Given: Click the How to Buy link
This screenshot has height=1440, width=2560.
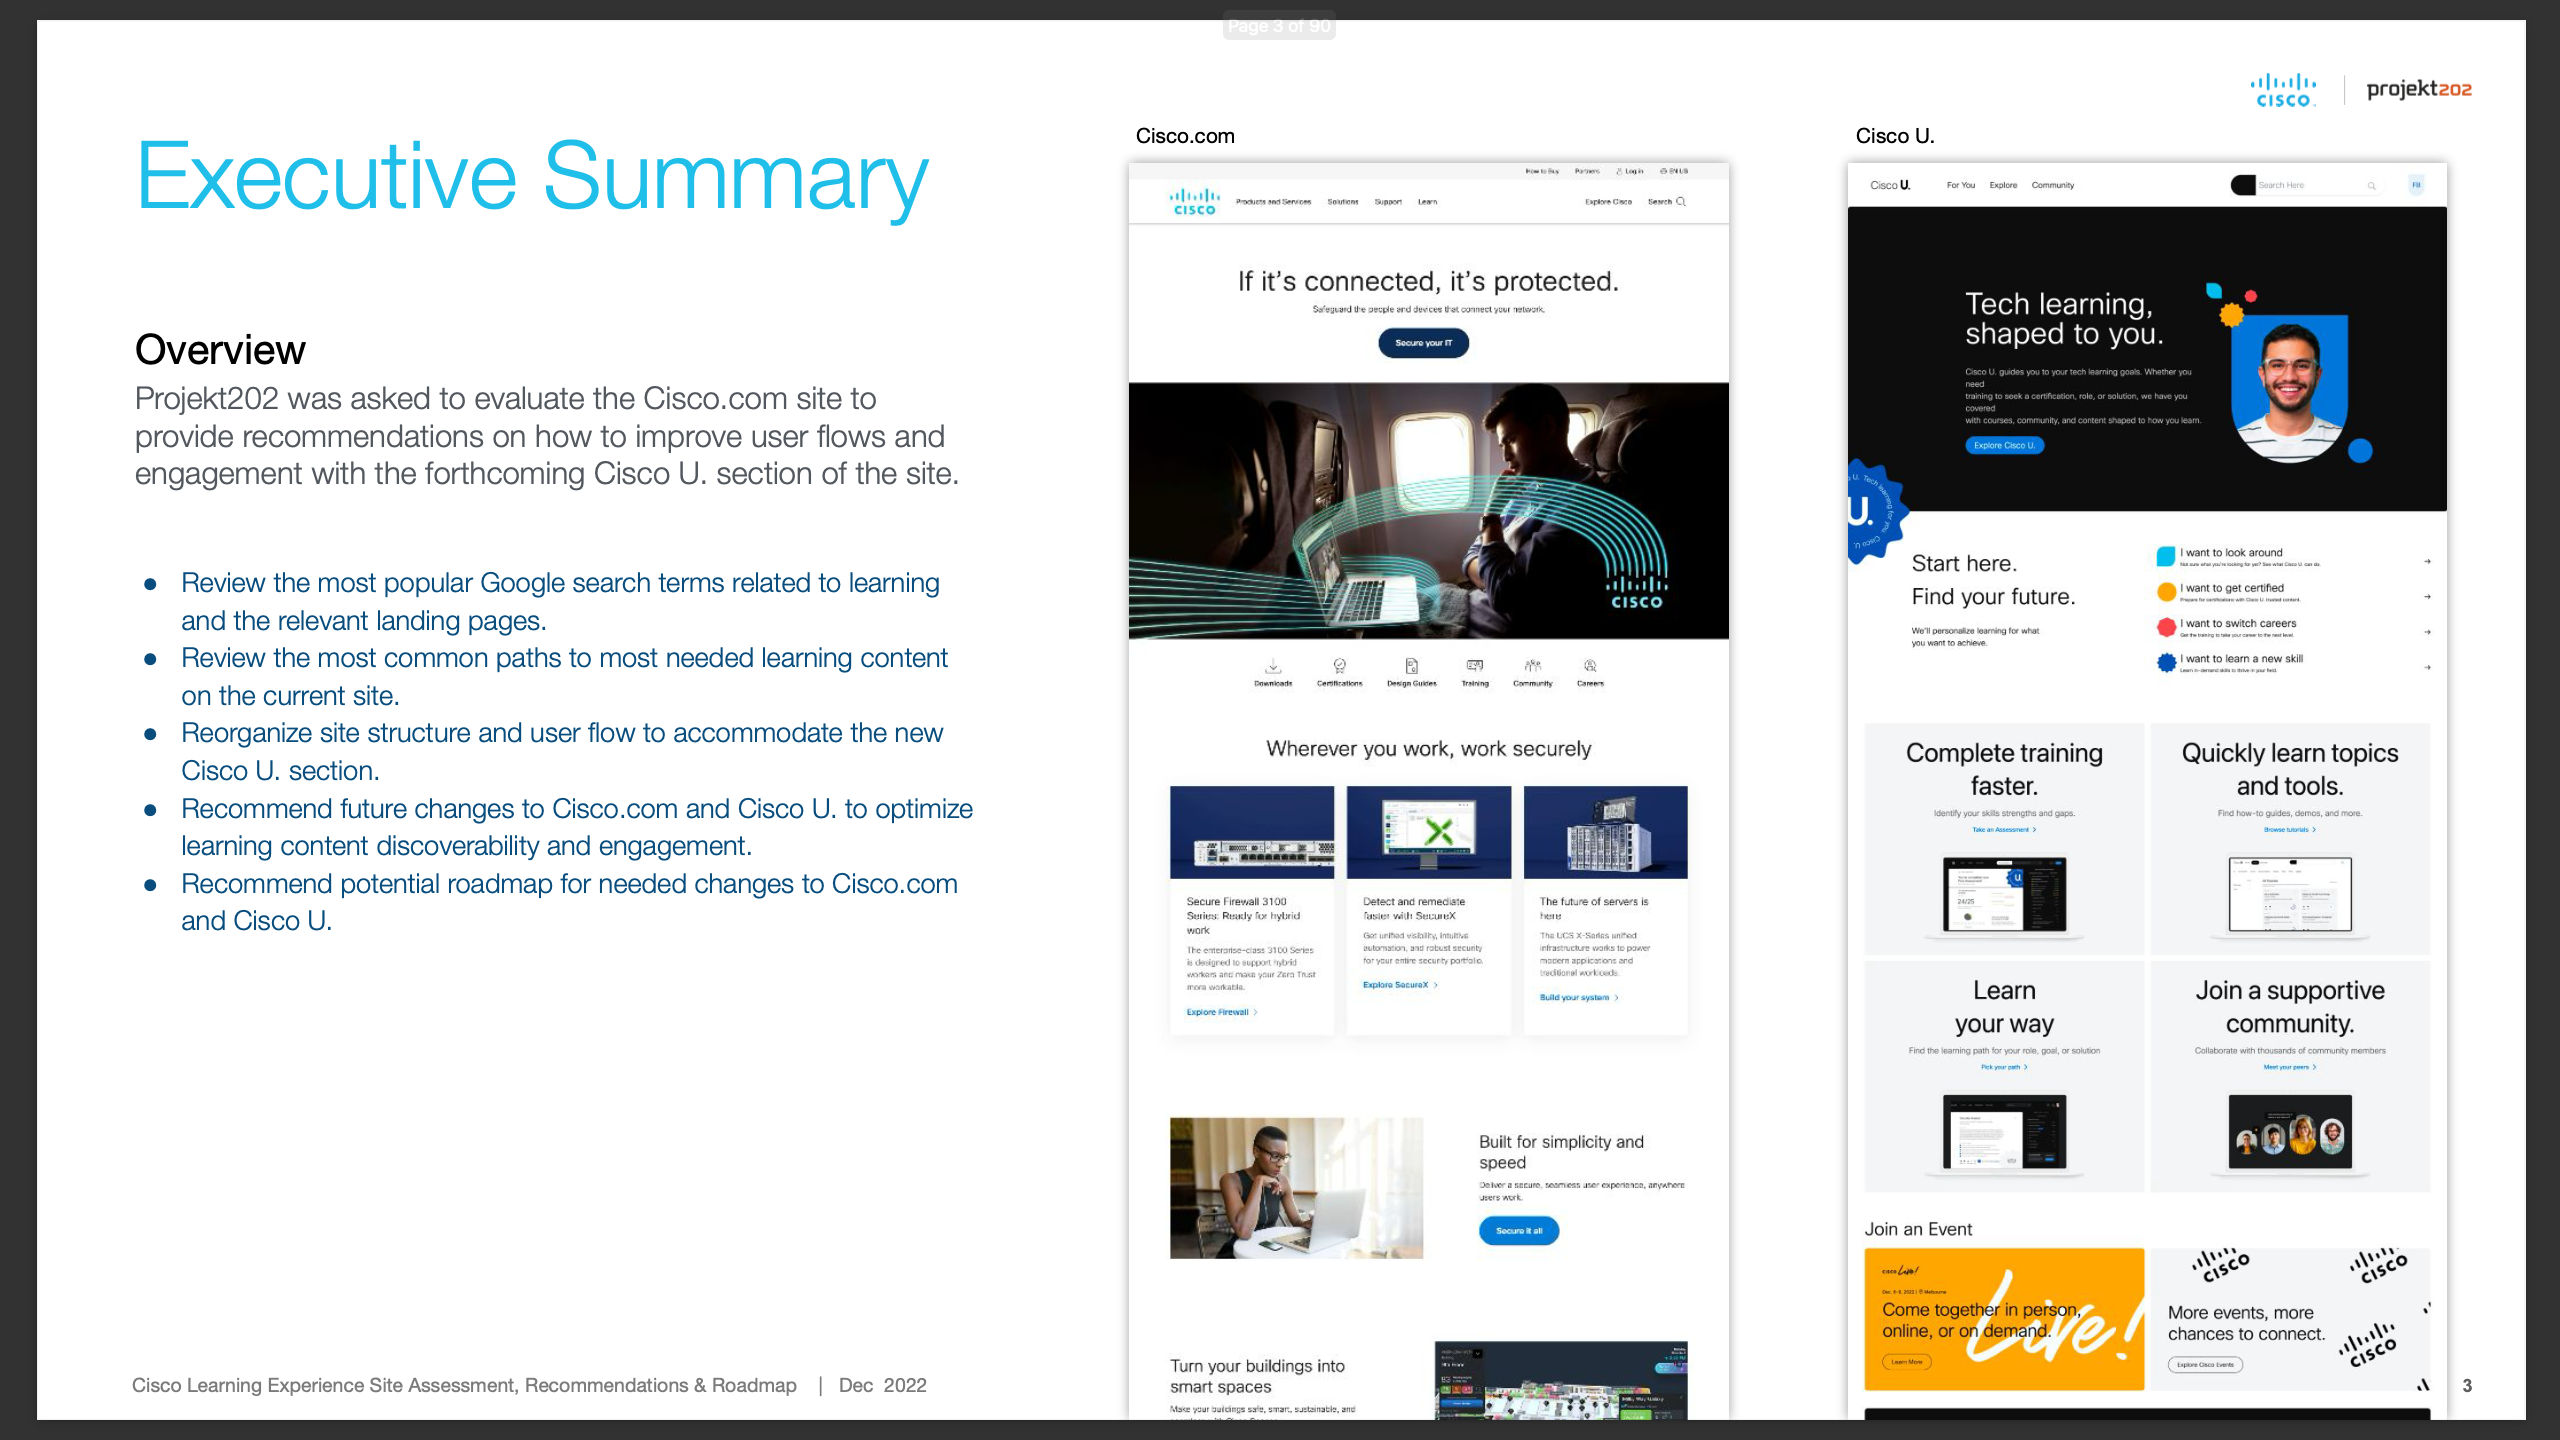Looking at the screenshot, I should pos(1542,172).
